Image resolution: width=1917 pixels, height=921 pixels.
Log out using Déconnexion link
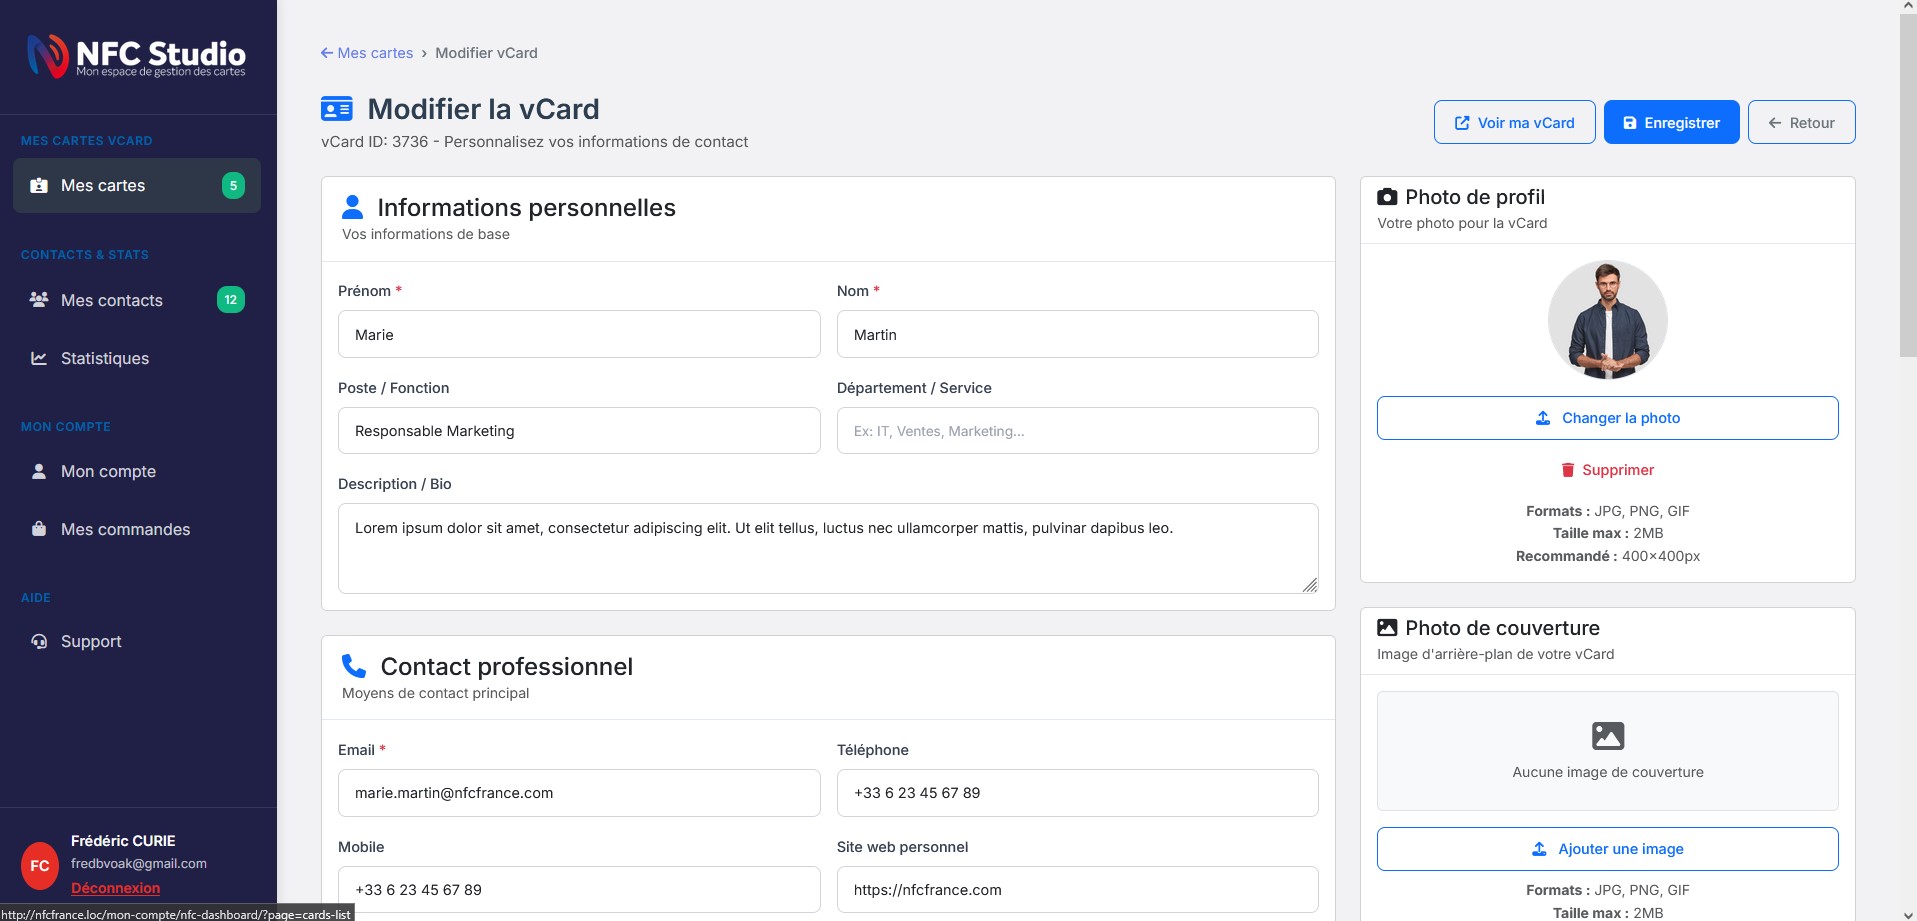coord(115,888)
